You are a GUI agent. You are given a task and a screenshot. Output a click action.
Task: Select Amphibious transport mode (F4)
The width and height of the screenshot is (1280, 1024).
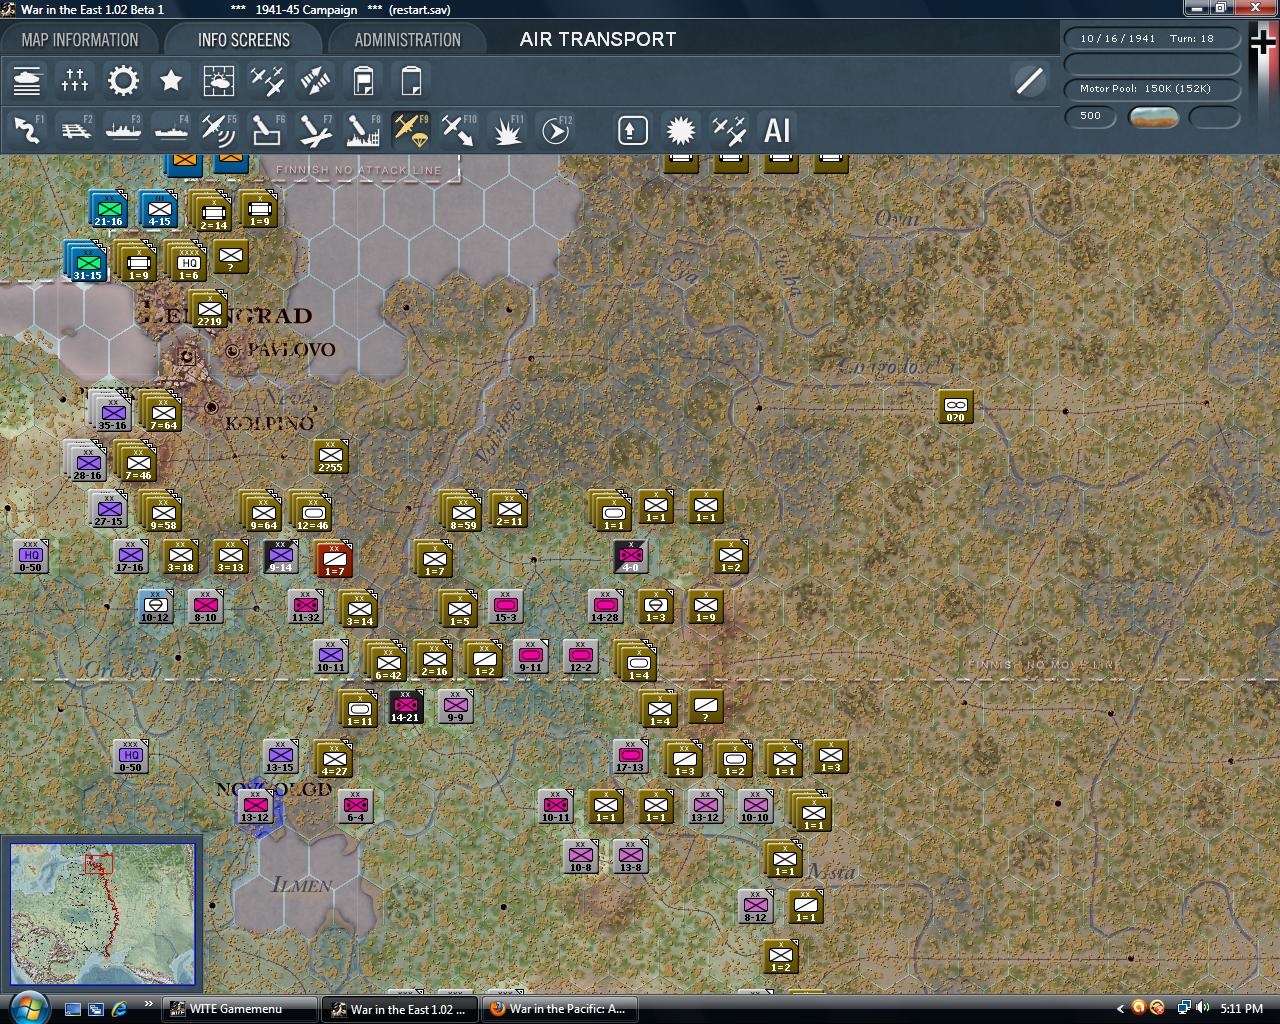pyautogui.click(x=171, y=130)
